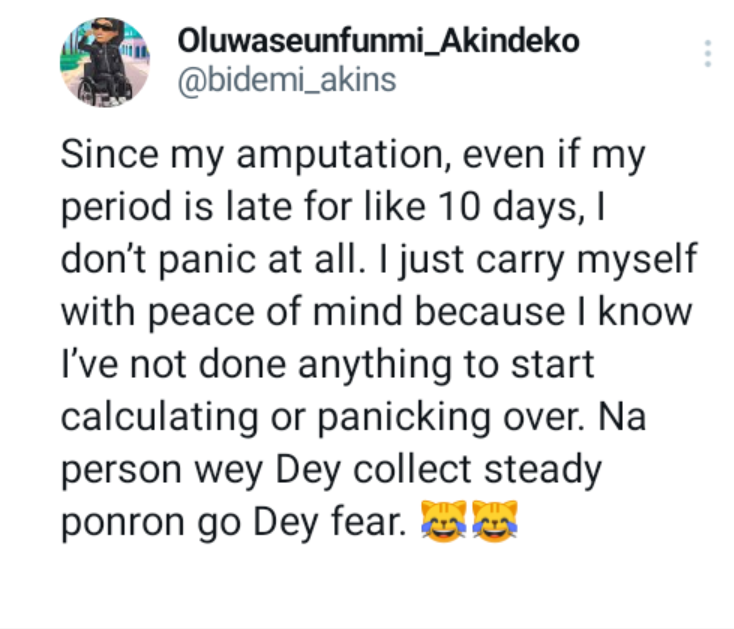Open the three-dot more options menu
Image resolution: width=734 pixels, height=629 pixels.
click(708, 54)
